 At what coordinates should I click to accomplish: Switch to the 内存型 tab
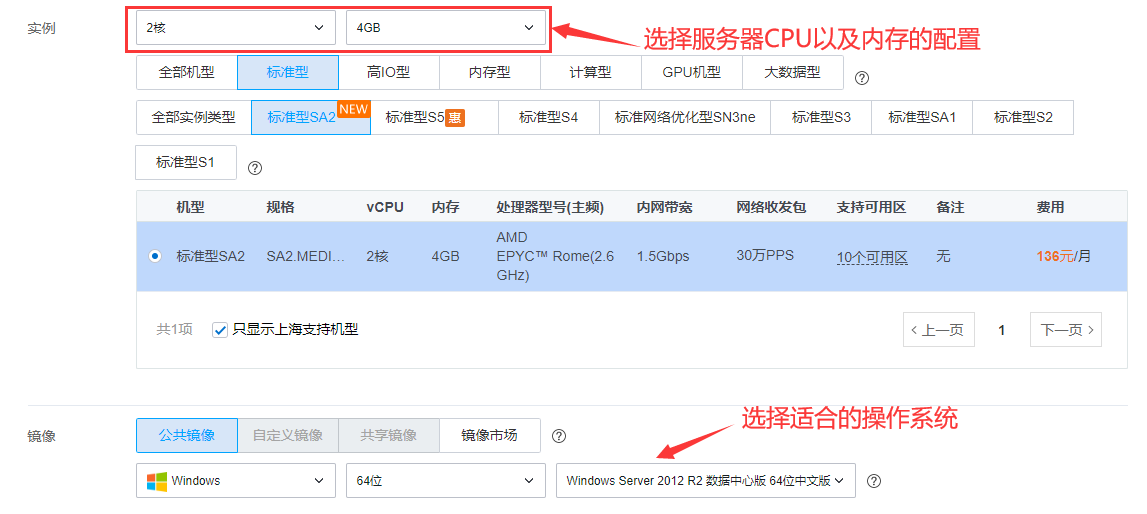tap(489, 72)
